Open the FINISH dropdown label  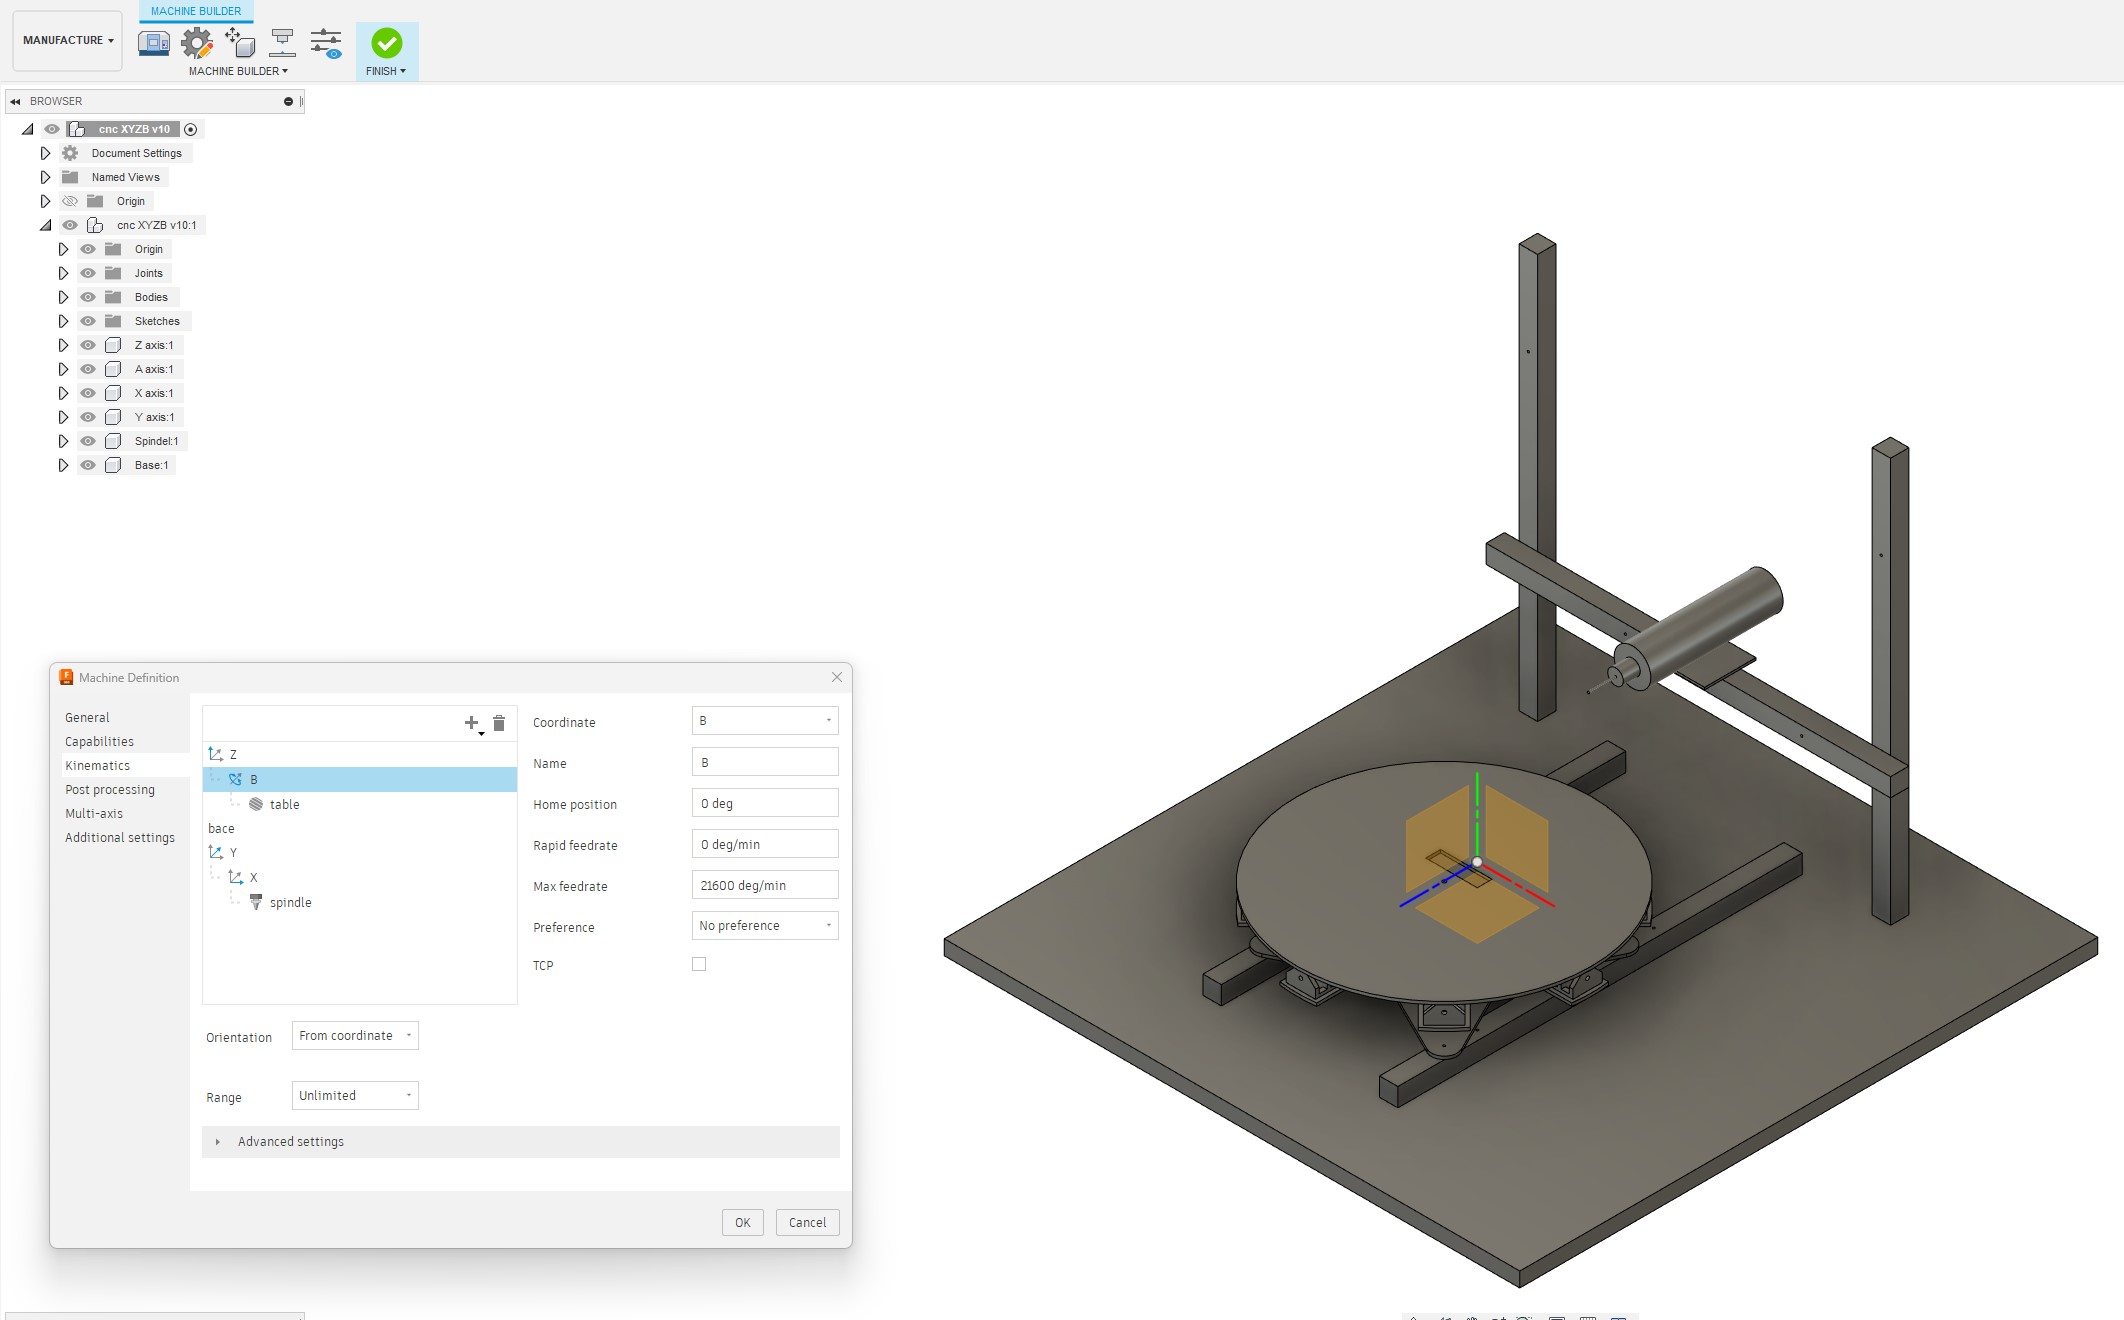(386, 71)
